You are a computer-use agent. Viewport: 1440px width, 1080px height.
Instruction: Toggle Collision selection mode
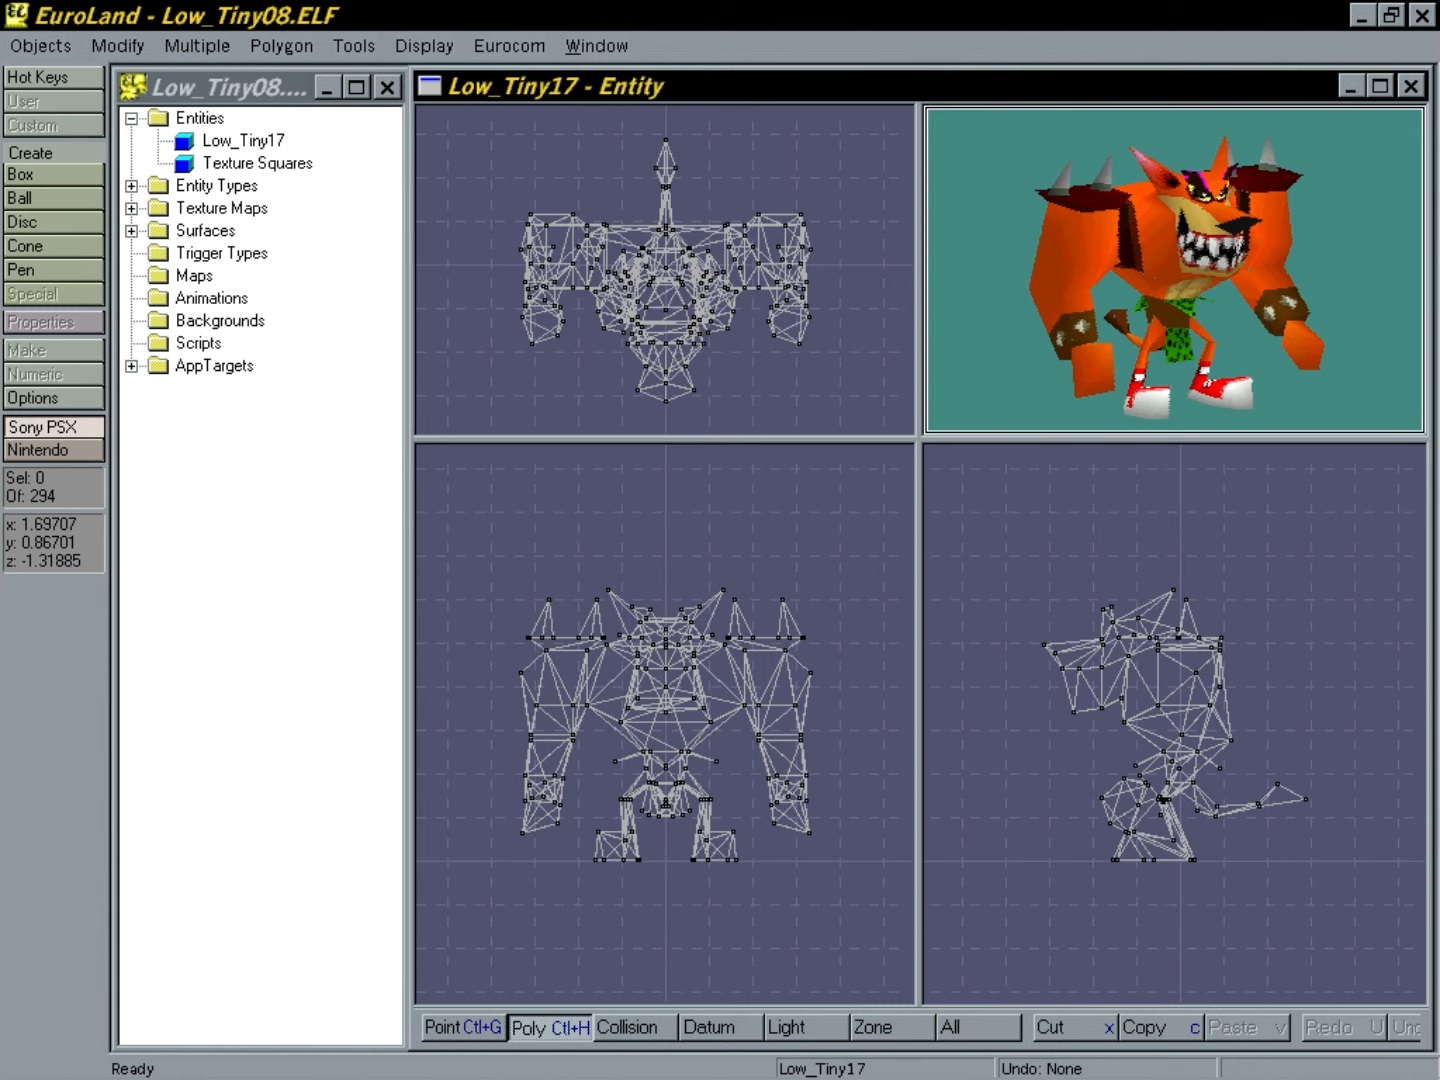636,1027
